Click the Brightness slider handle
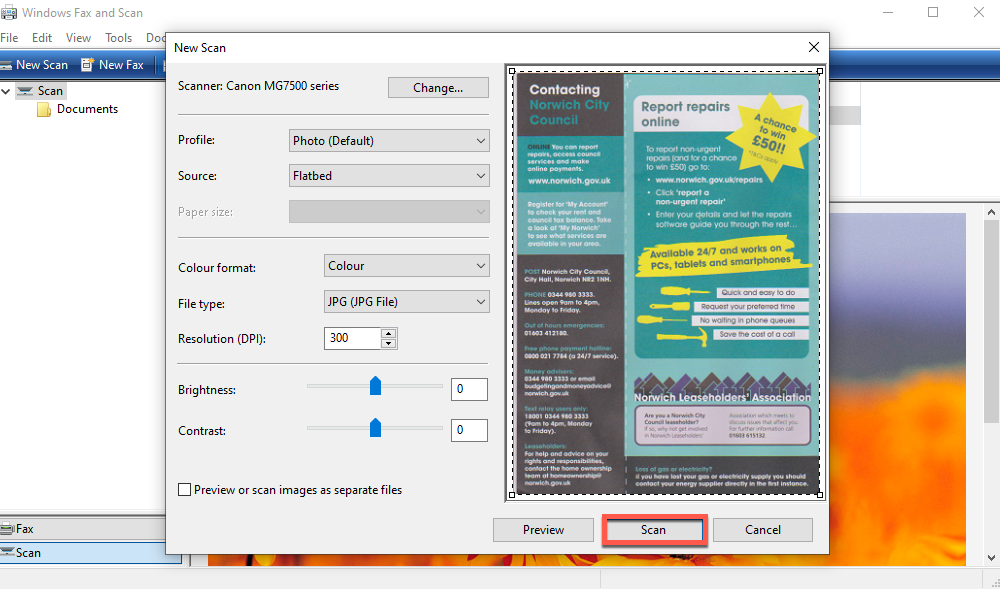Viewport: 1000px width, 589px height. pyautogui.click(x=376, y=386)
